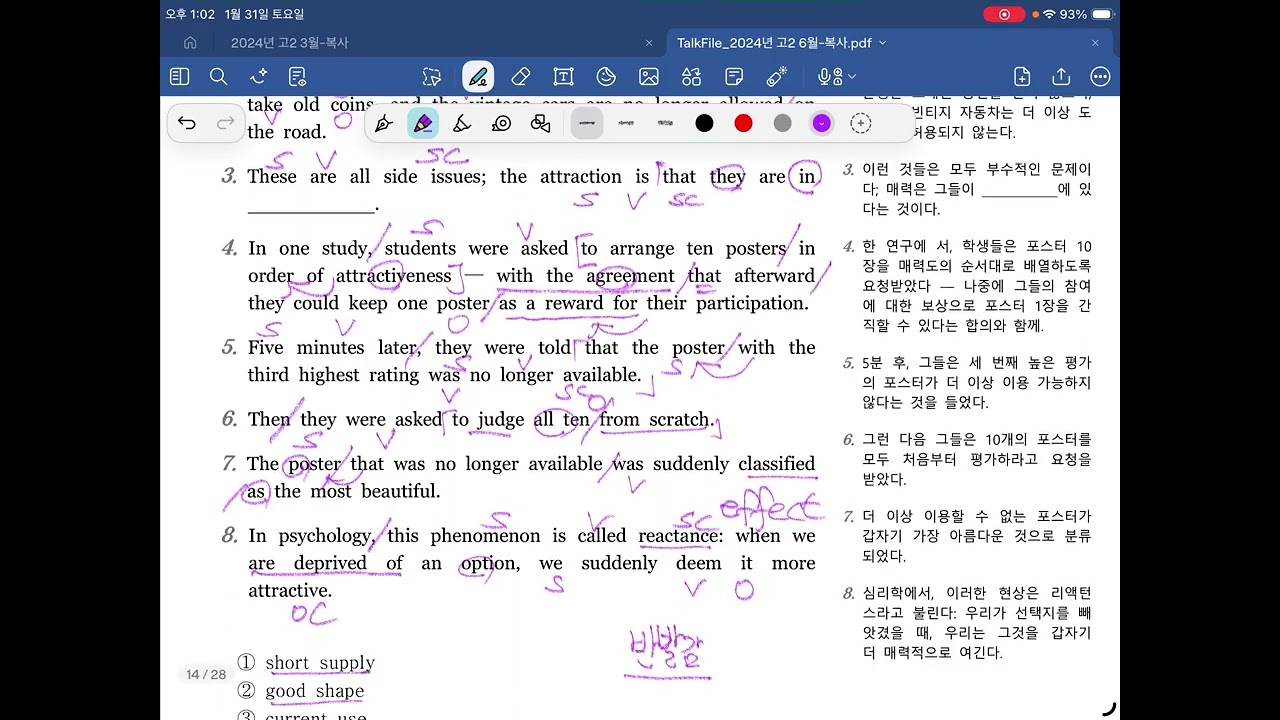Viewport: 1280px width, 720px height.
Task: Tap the screen recording red indicator
Action: 1004,15
